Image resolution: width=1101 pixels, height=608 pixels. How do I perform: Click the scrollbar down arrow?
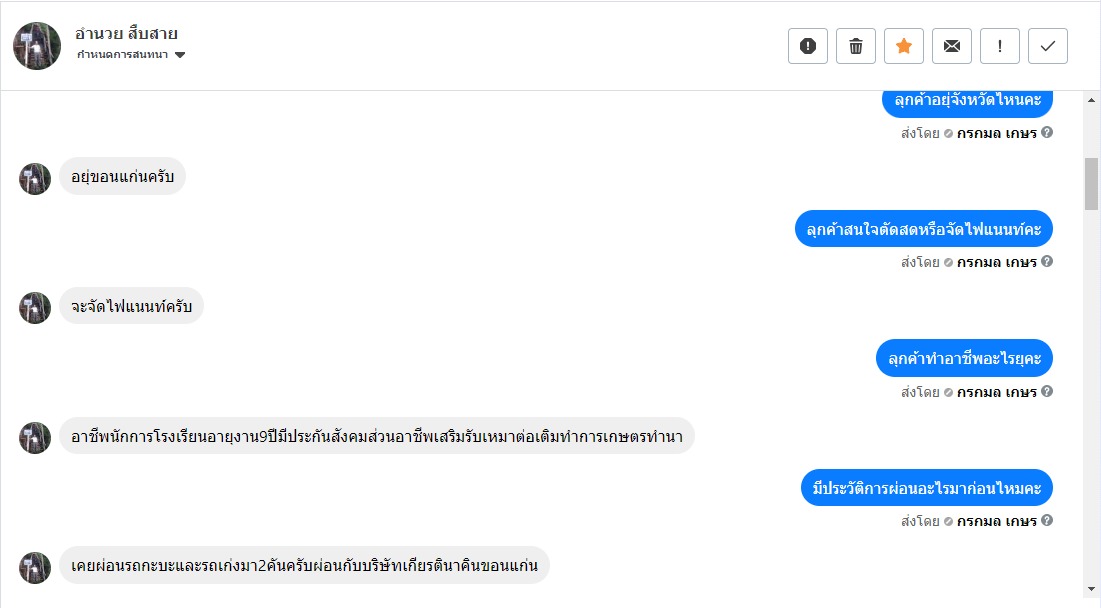(x=1091, y=589)
